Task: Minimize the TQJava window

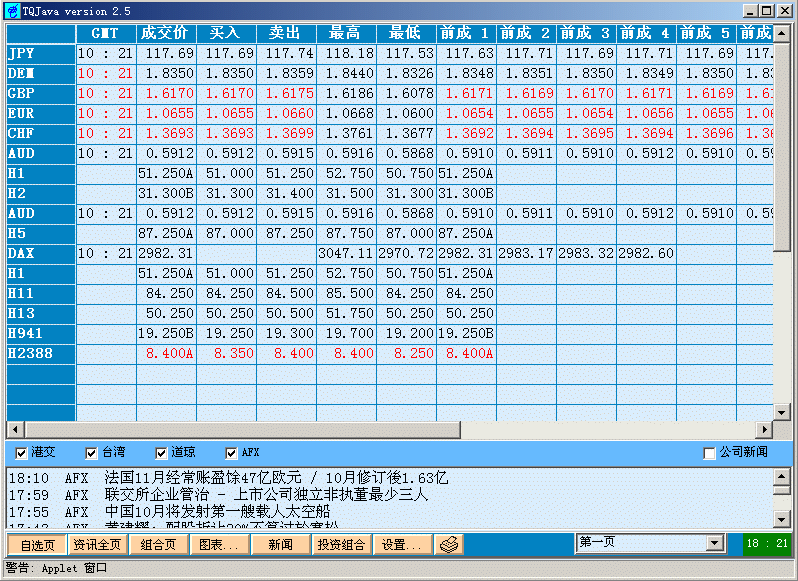Action: tap(750, 11)
